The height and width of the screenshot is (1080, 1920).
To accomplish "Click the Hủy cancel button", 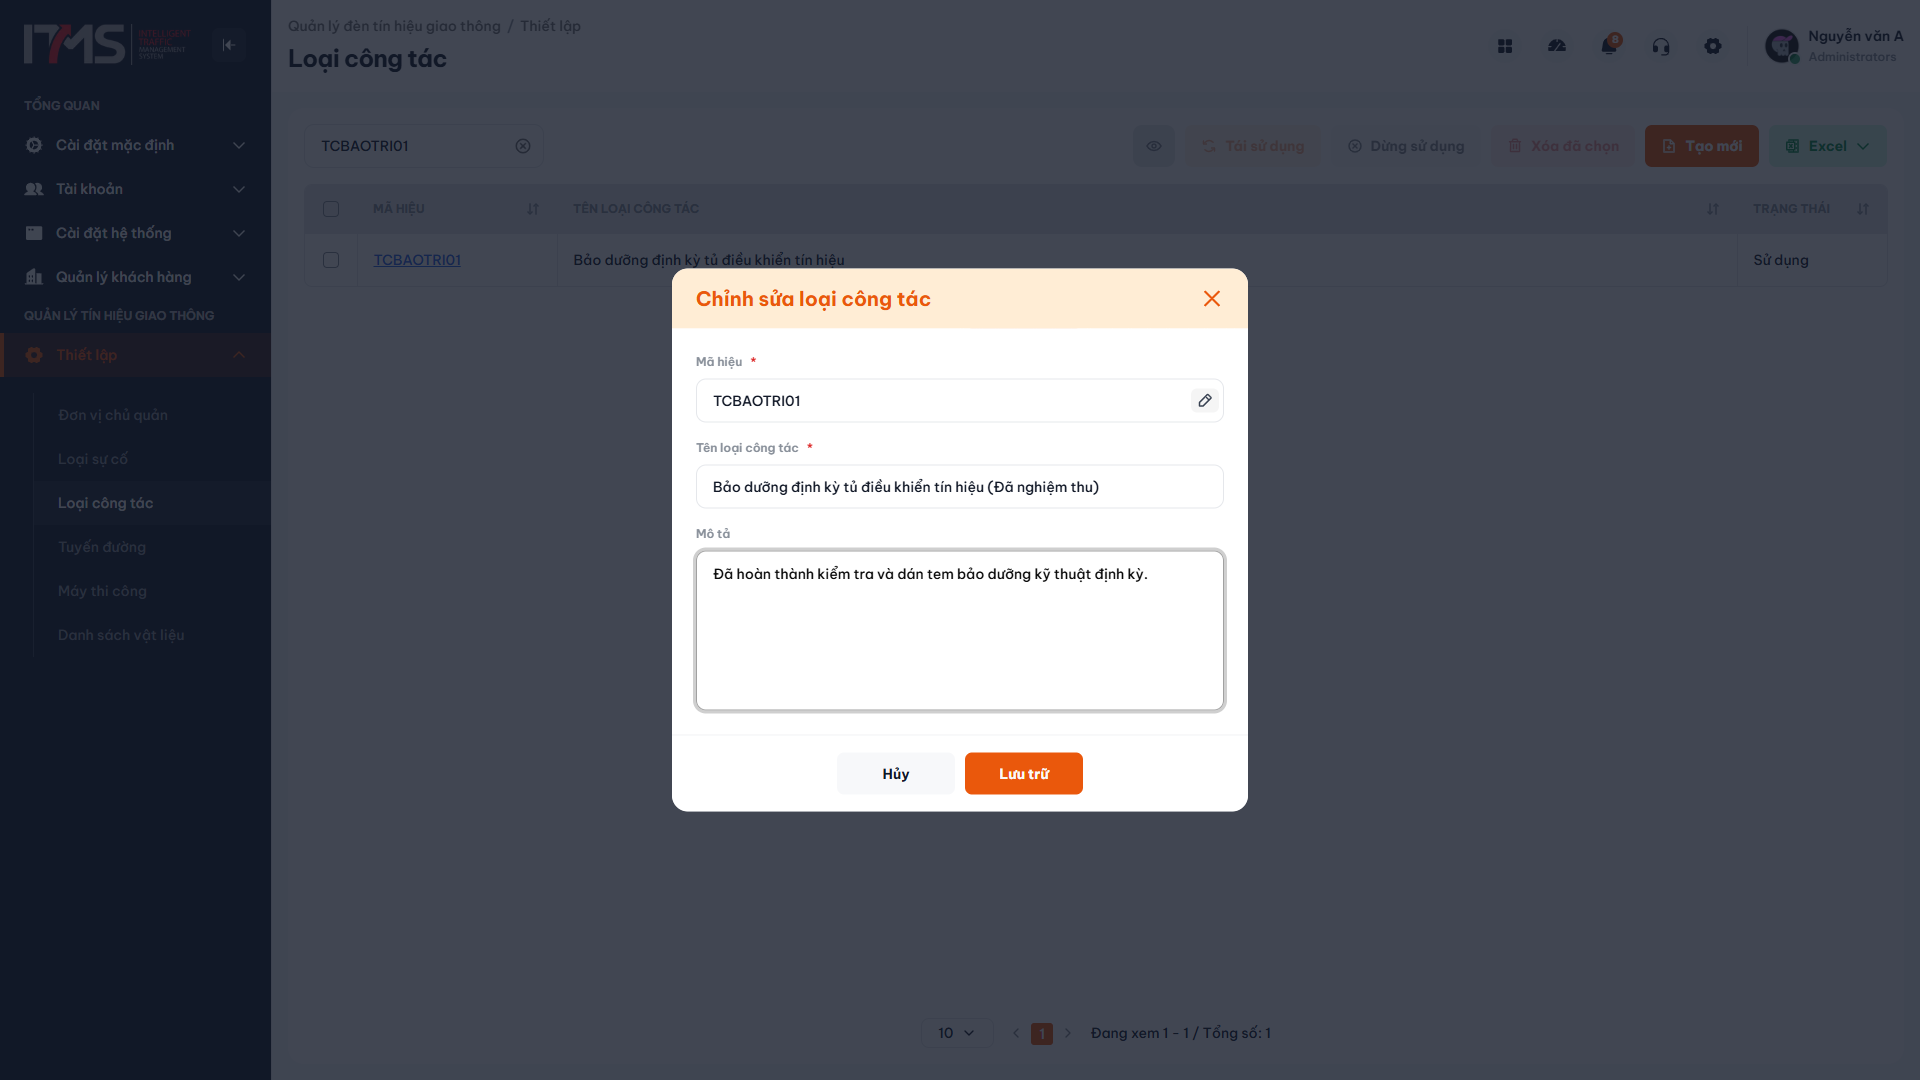I will pos(896,774).
